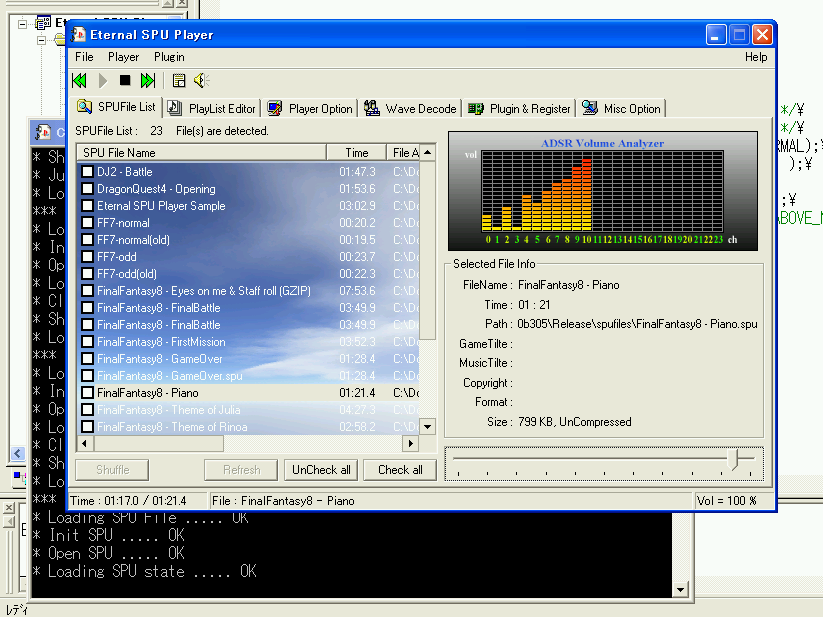This screenshot has height=617, width=823.
Task: Click the volume slider thumb
Action: 735,459
